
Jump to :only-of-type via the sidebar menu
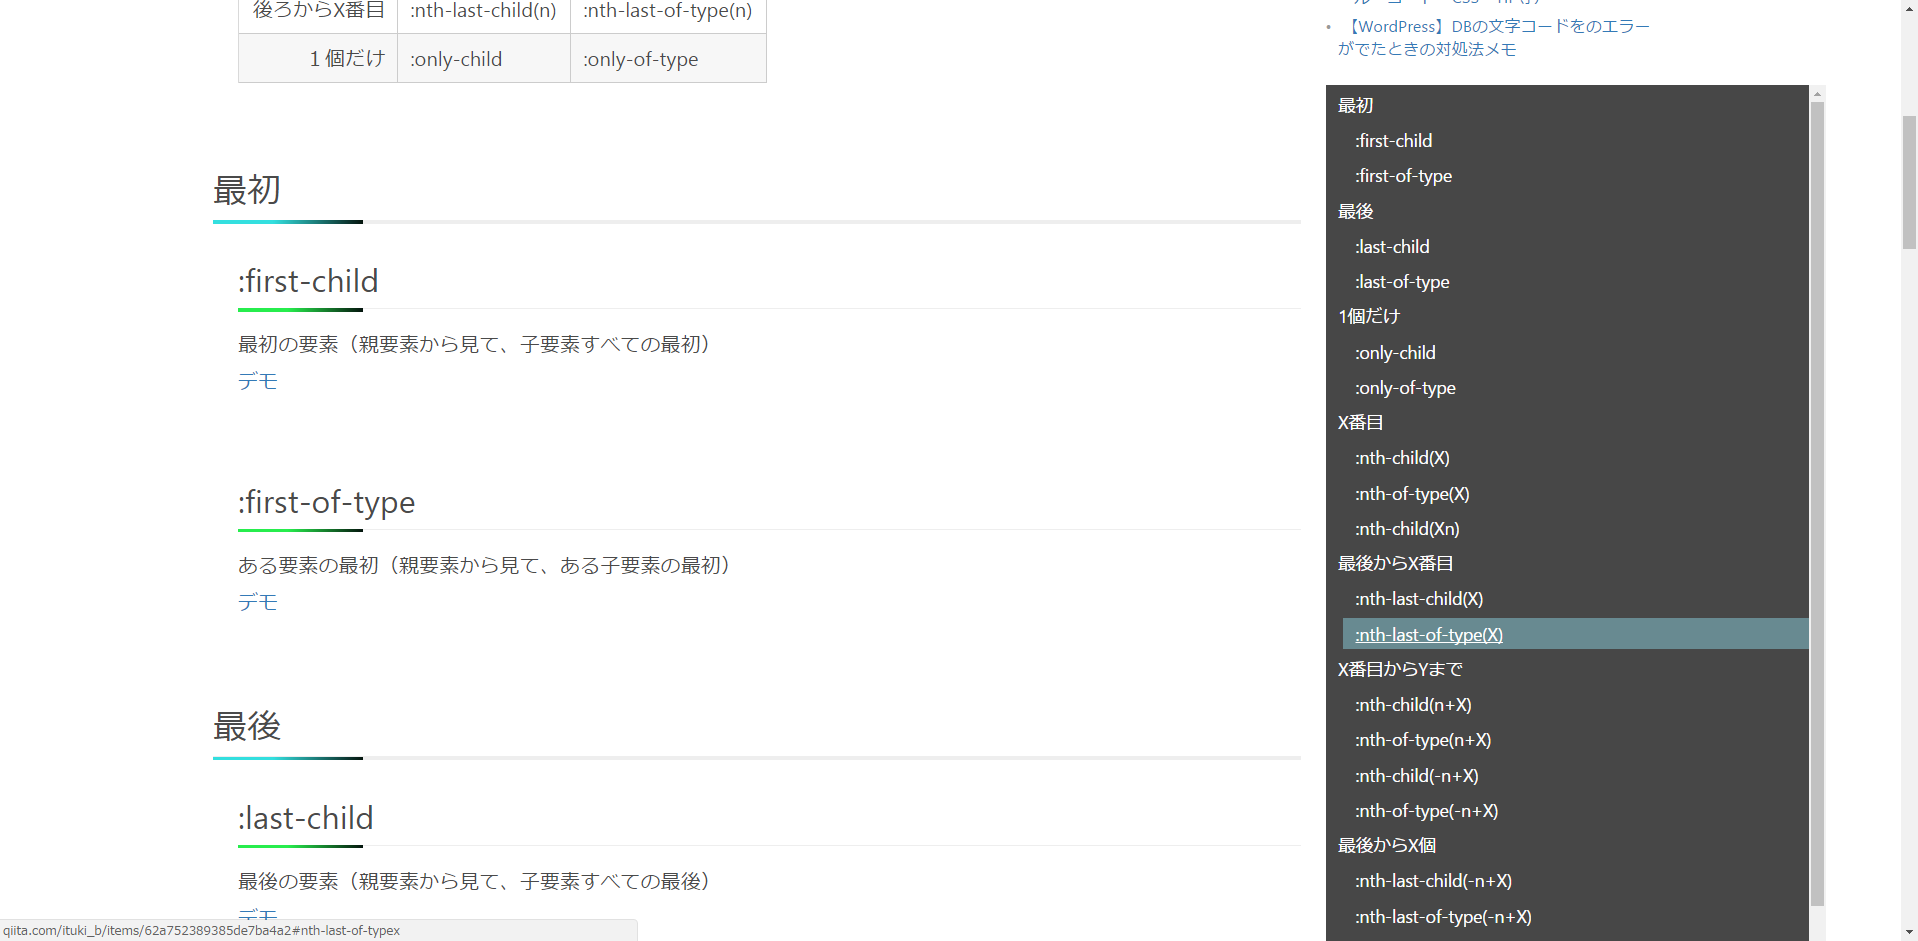tap(1404, 388)
